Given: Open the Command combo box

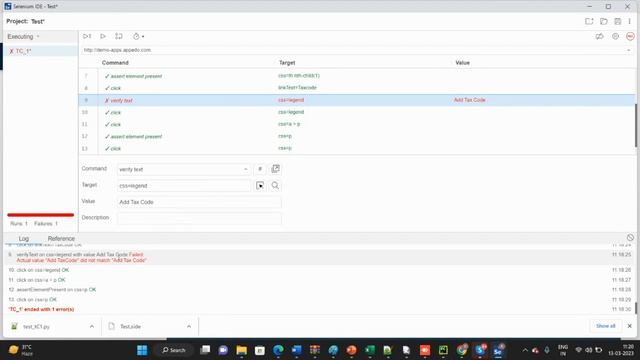Looking at the screenshot, I should point(184,169).
